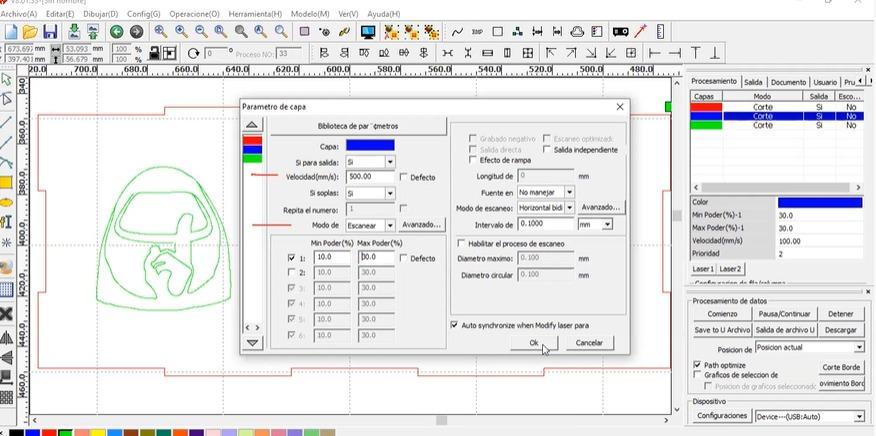
Task: Open the Device USB Auto dropdown
Action: click(859, 416)
